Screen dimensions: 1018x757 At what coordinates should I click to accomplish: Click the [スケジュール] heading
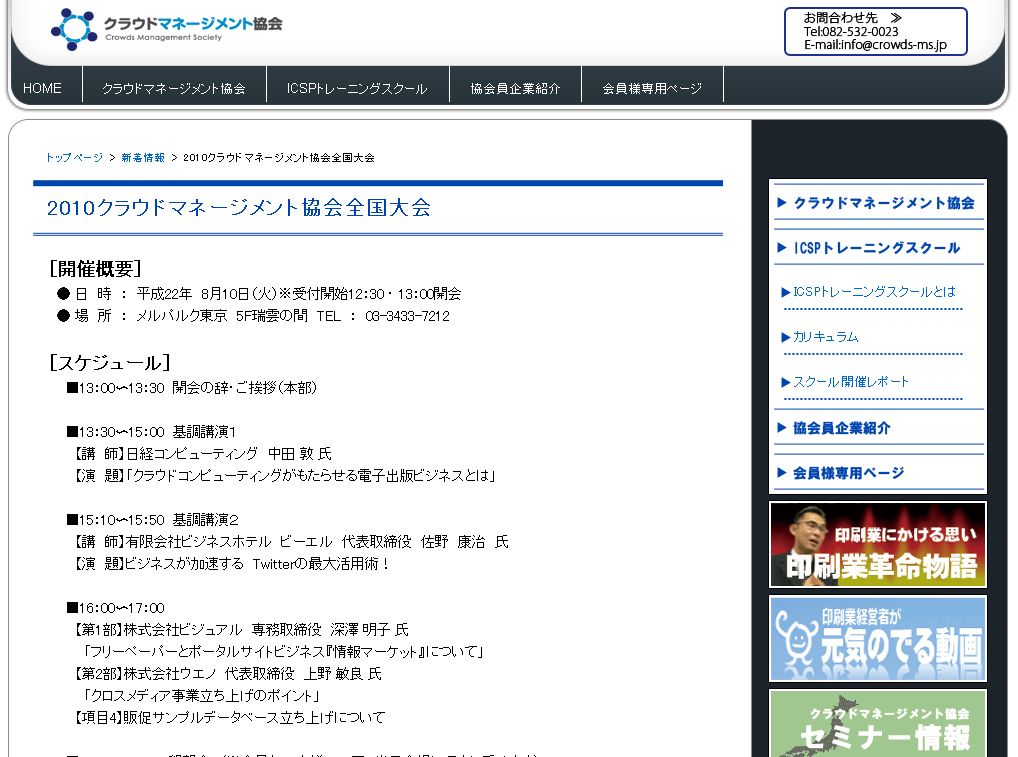click(110, 362)
